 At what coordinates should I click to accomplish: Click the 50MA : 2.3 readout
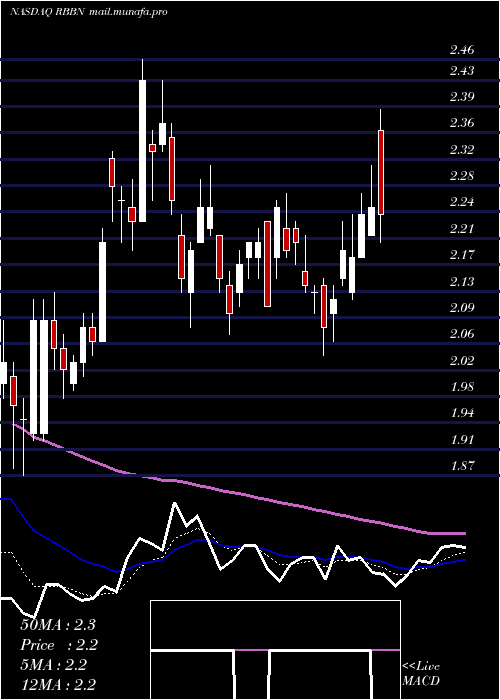(58, 625)
